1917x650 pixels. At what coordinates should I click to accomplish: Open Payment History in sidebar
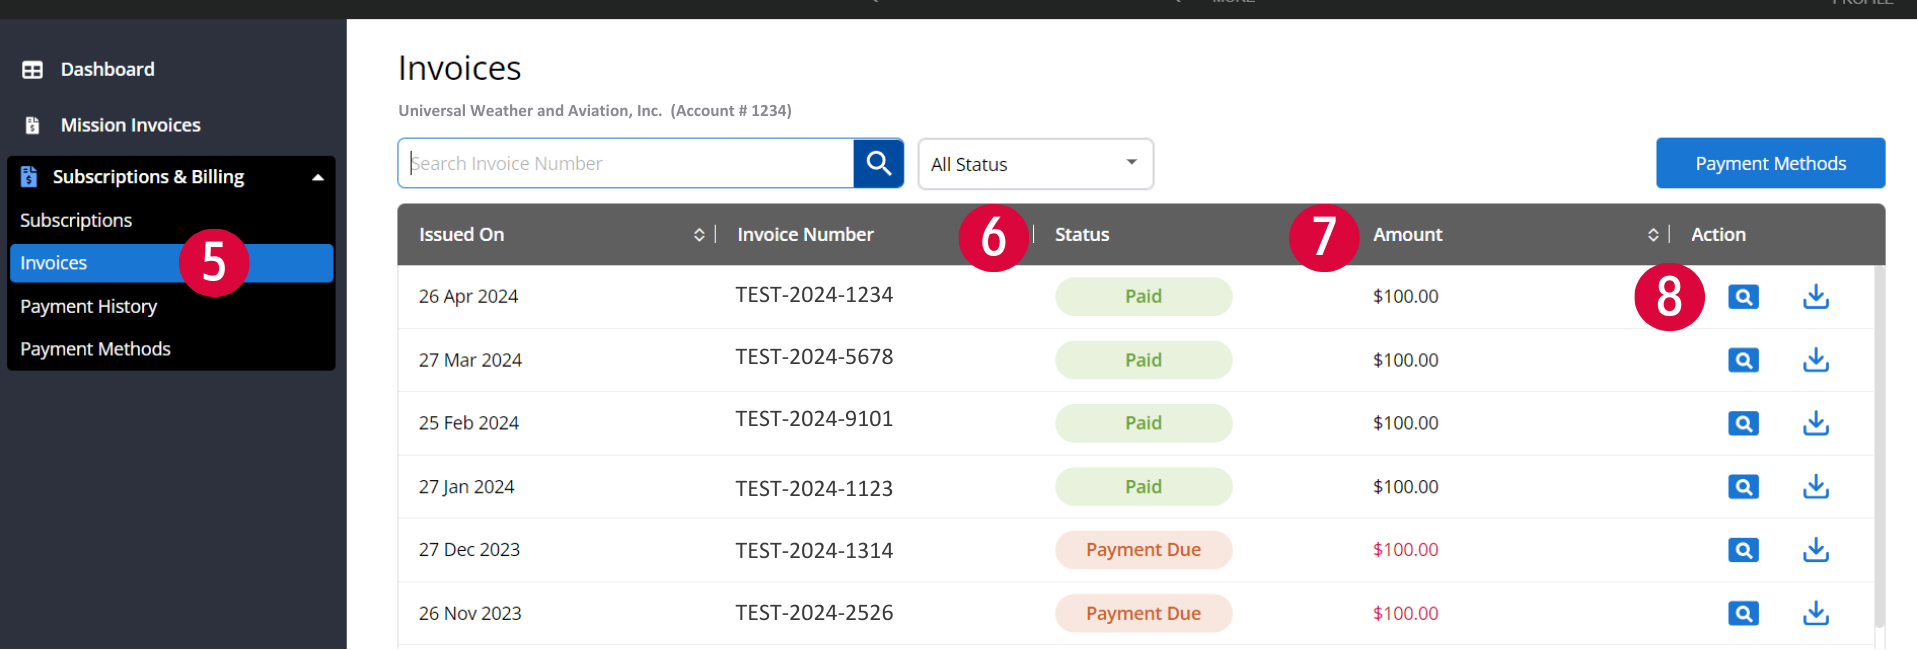(88, 306)
